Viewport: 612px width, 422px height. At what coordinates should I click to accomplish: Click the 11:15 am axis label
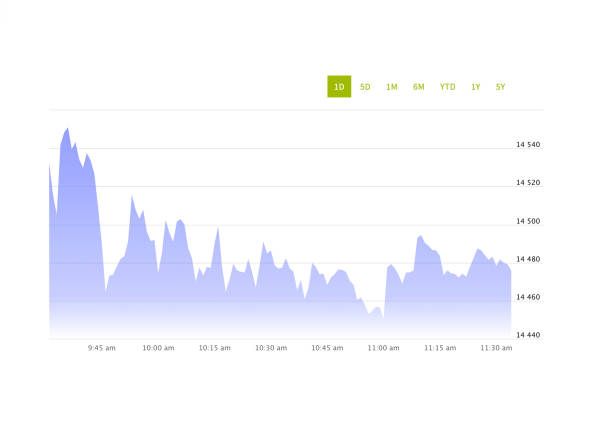pyautogui.click(x=440, y=348)
